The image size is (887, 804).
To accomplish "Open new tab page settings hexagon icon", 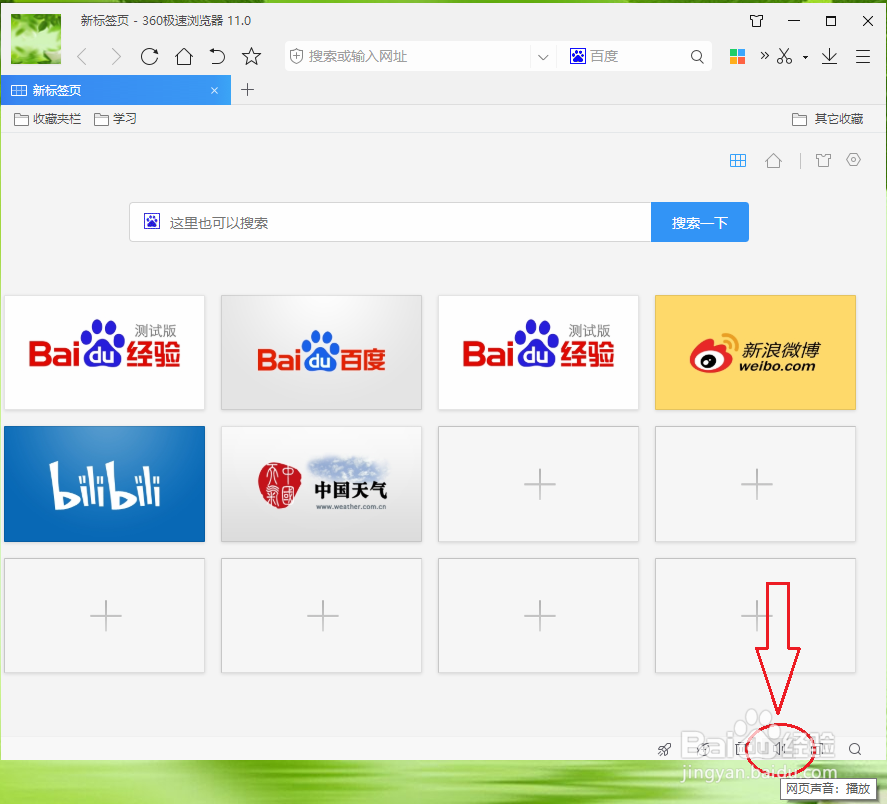I will click(x=854, y=160).
